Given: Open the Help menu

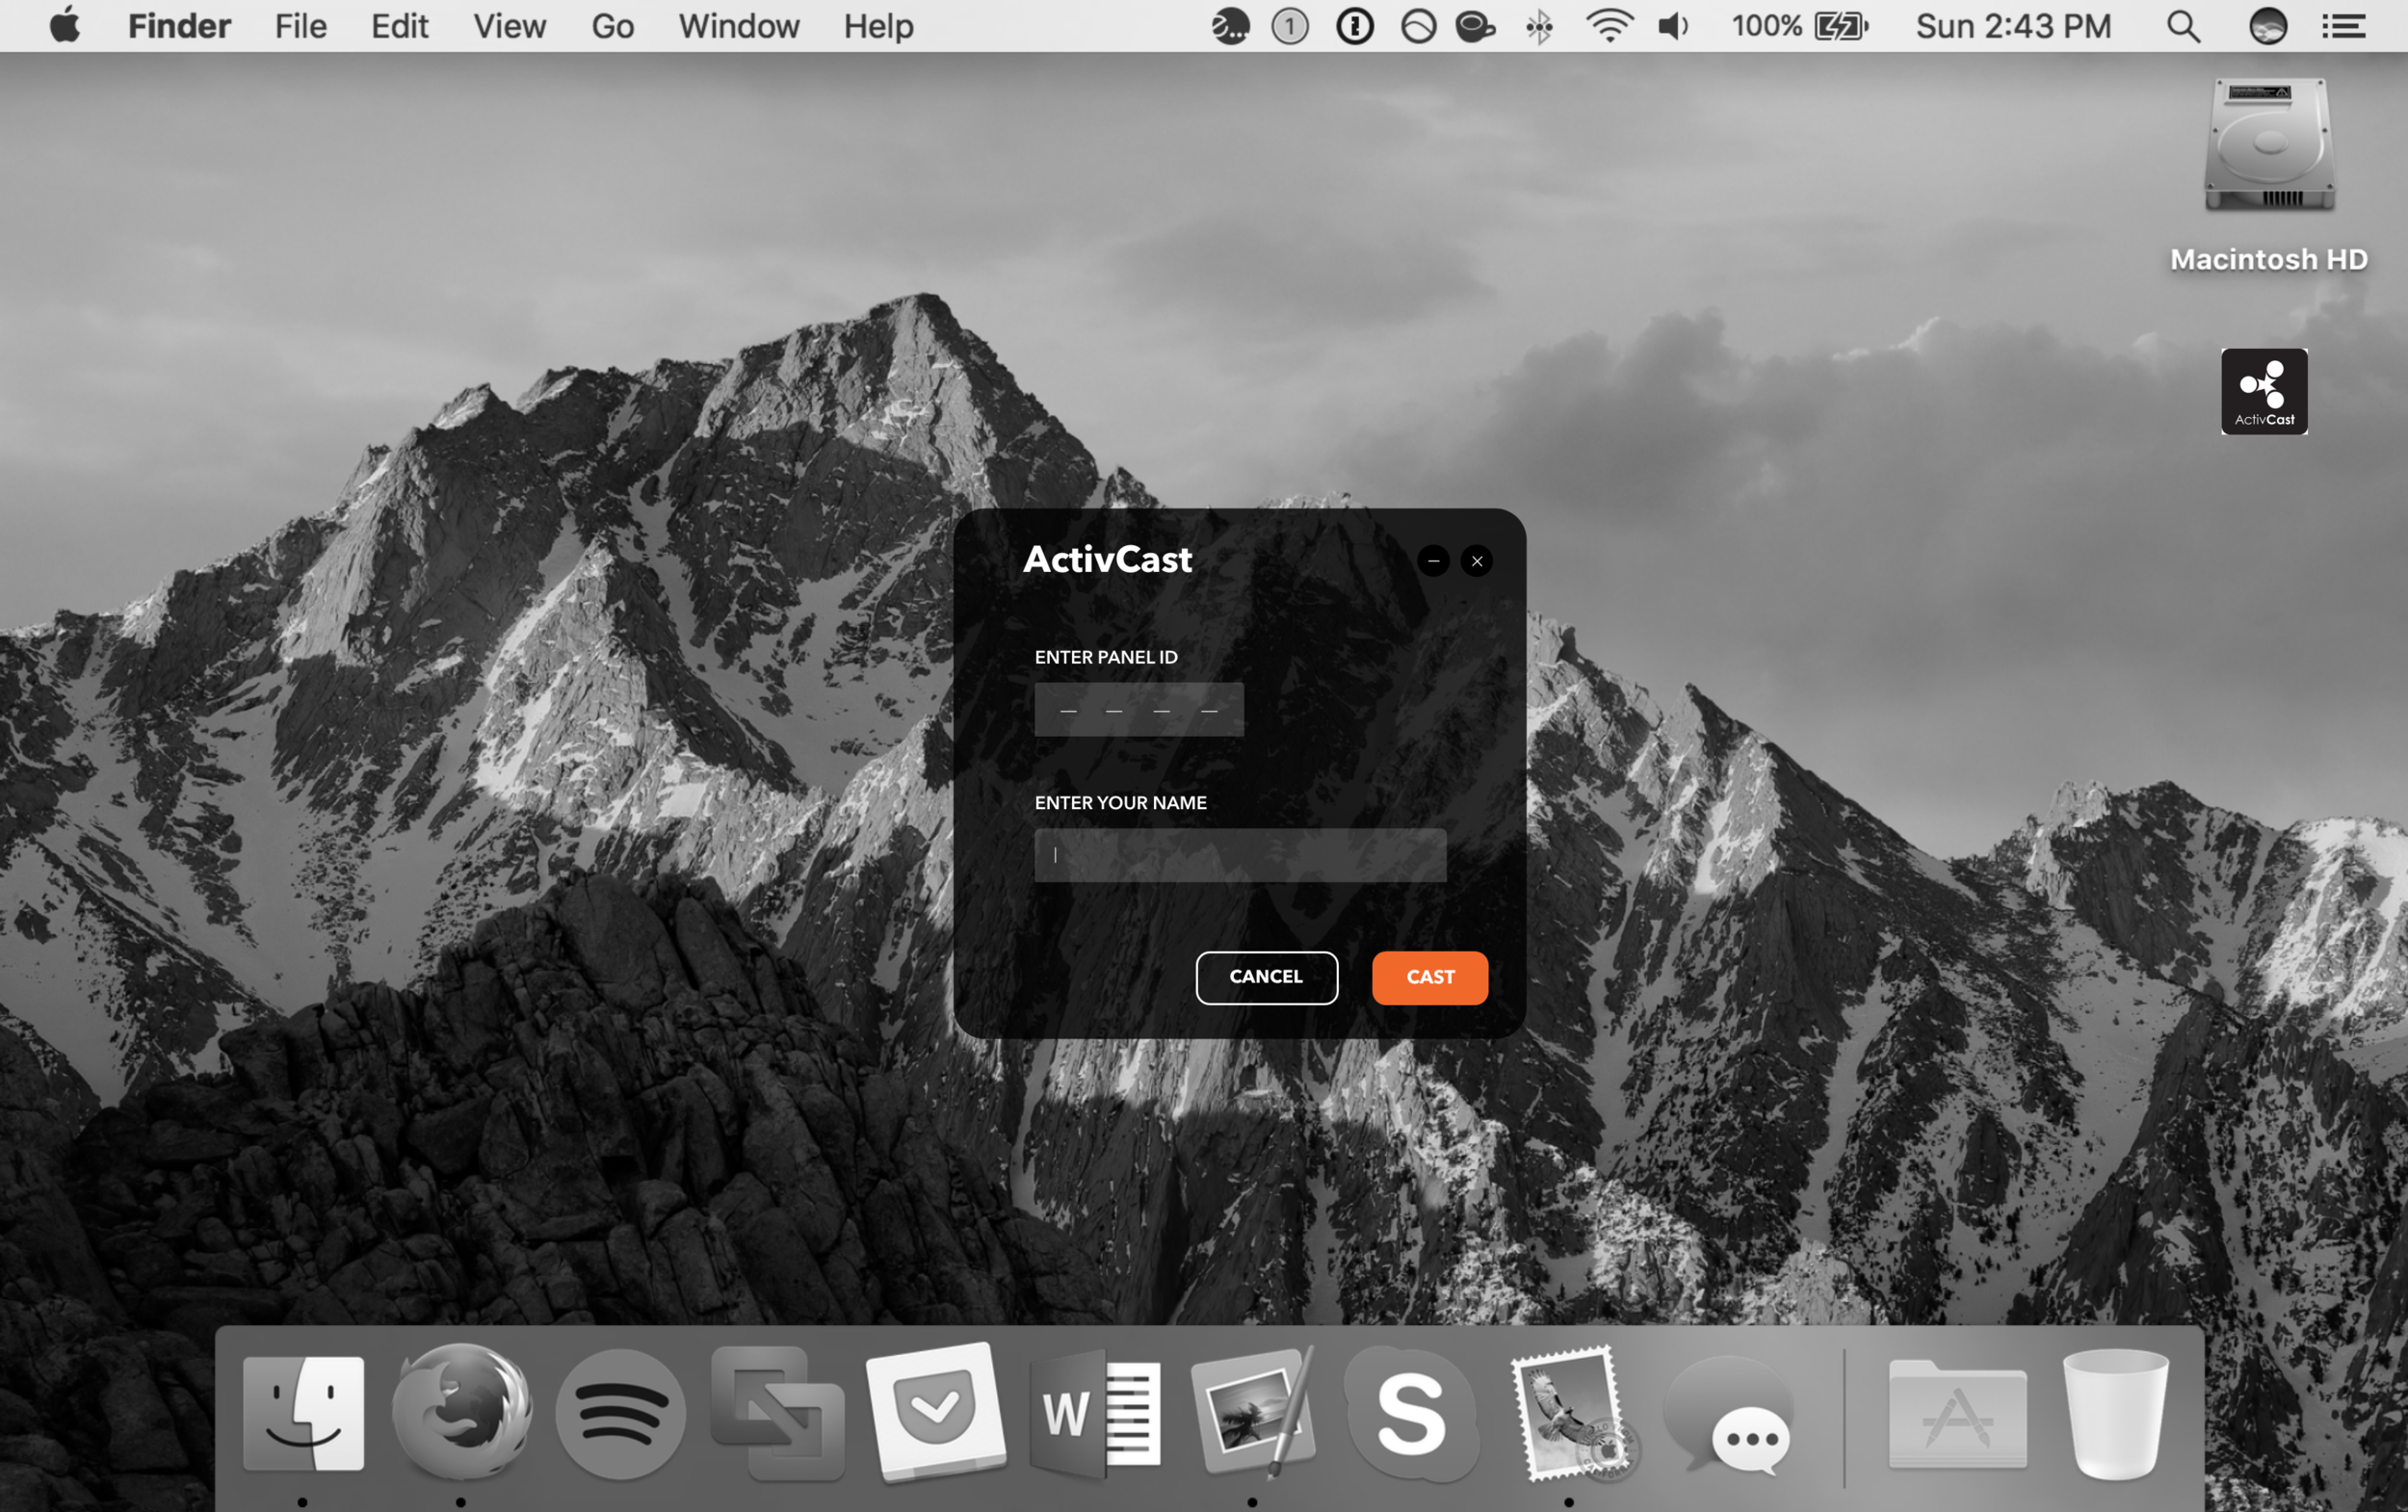Looking at the screenshot, I should pos(878,26).
